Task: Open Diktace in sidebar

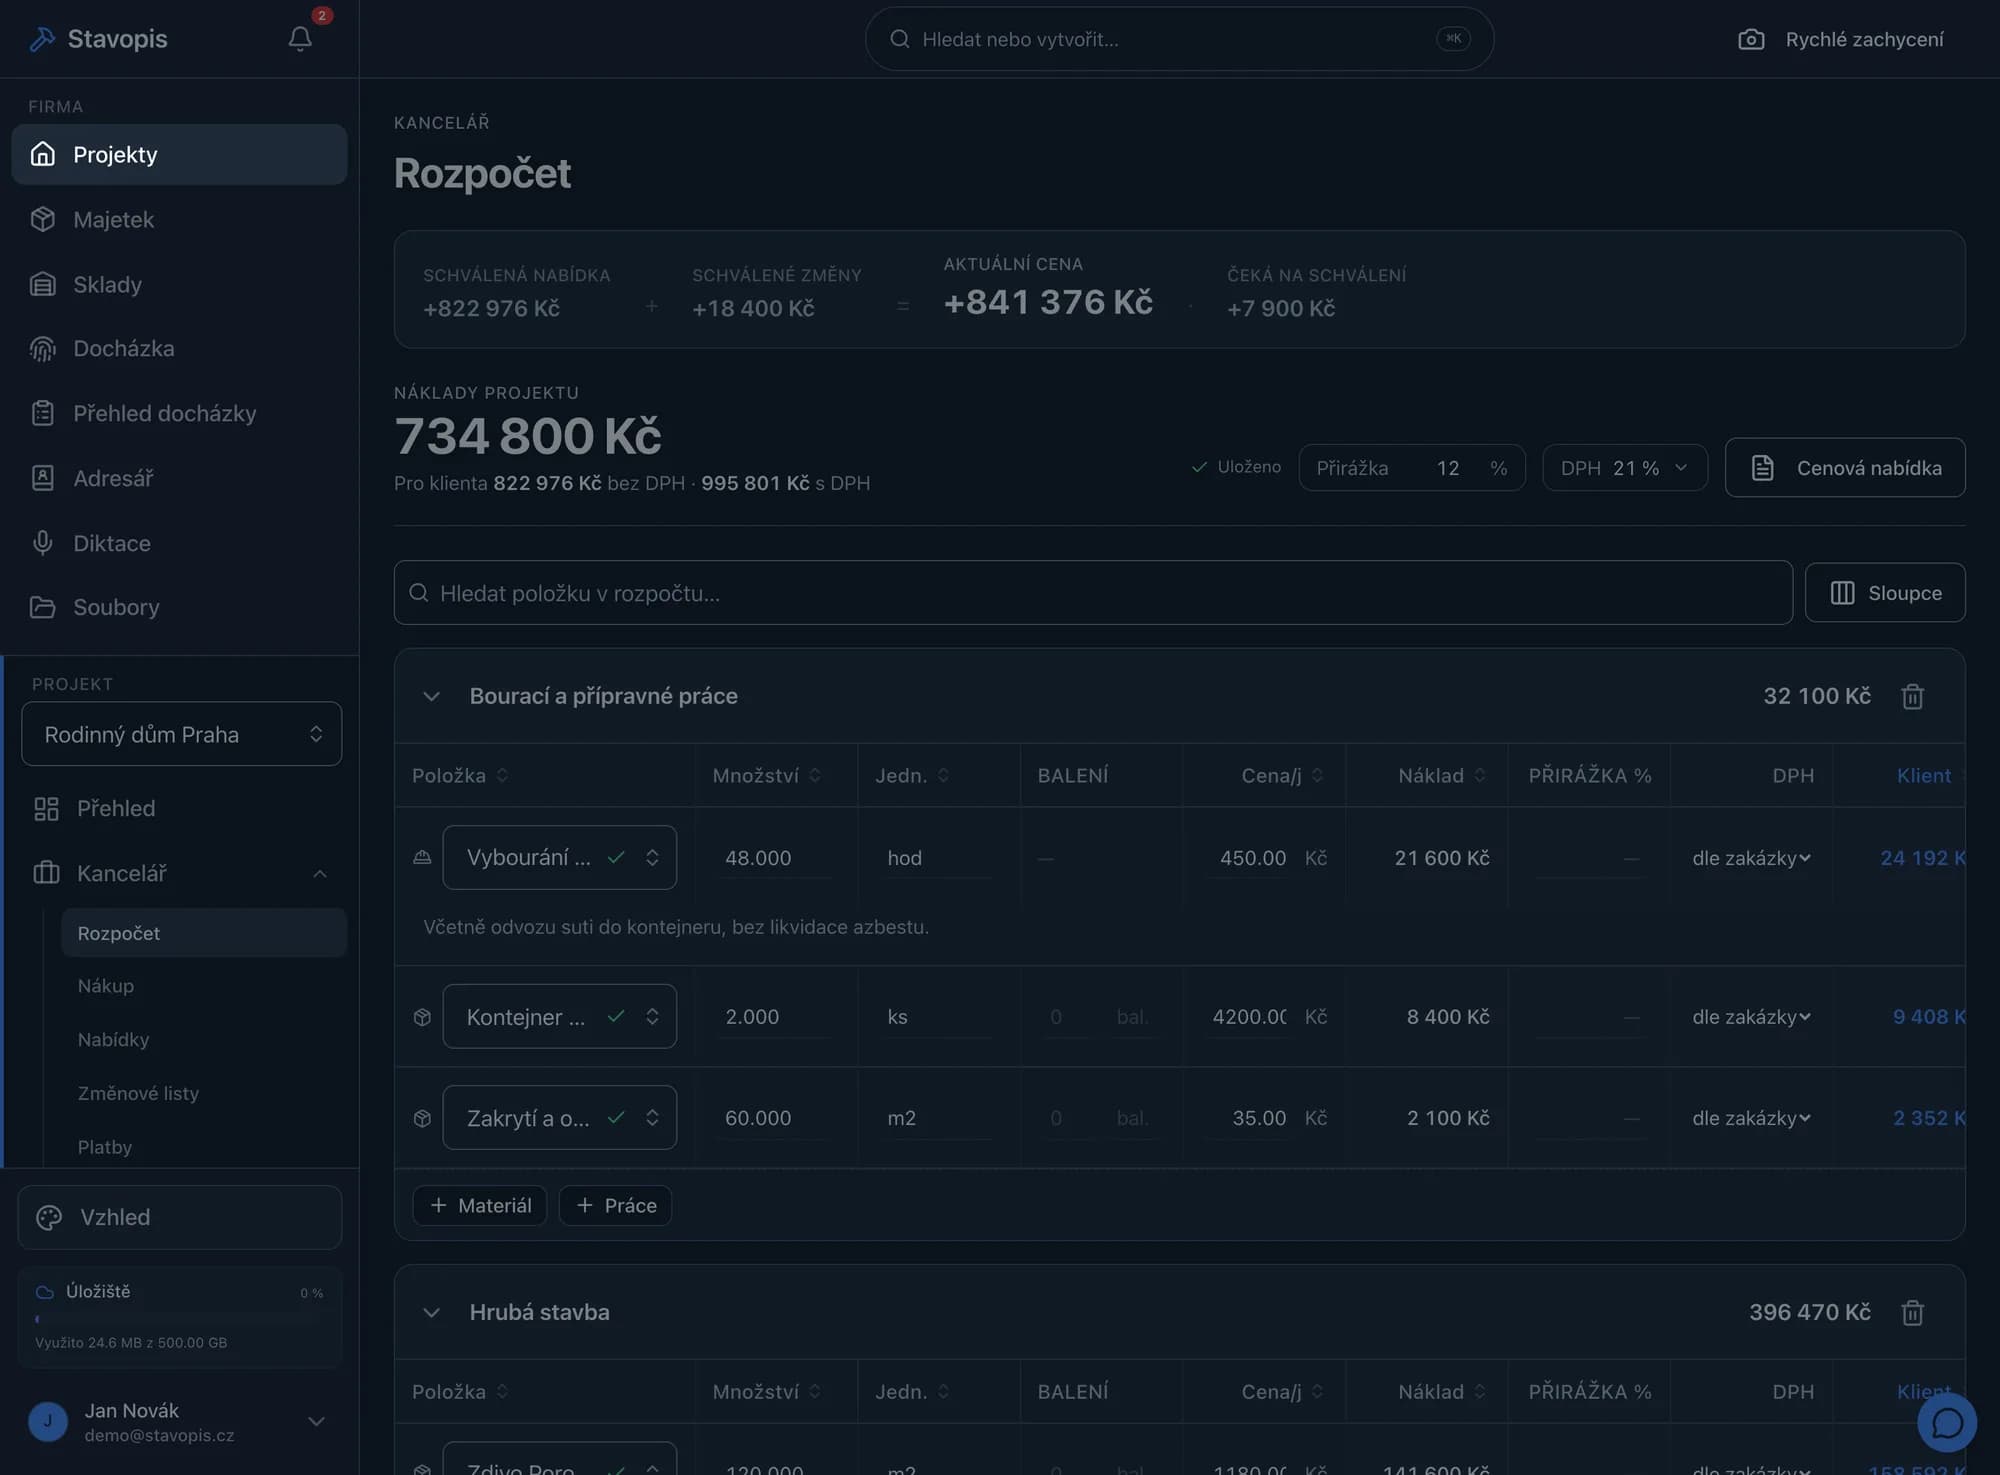Action: (x=179, y=543)
